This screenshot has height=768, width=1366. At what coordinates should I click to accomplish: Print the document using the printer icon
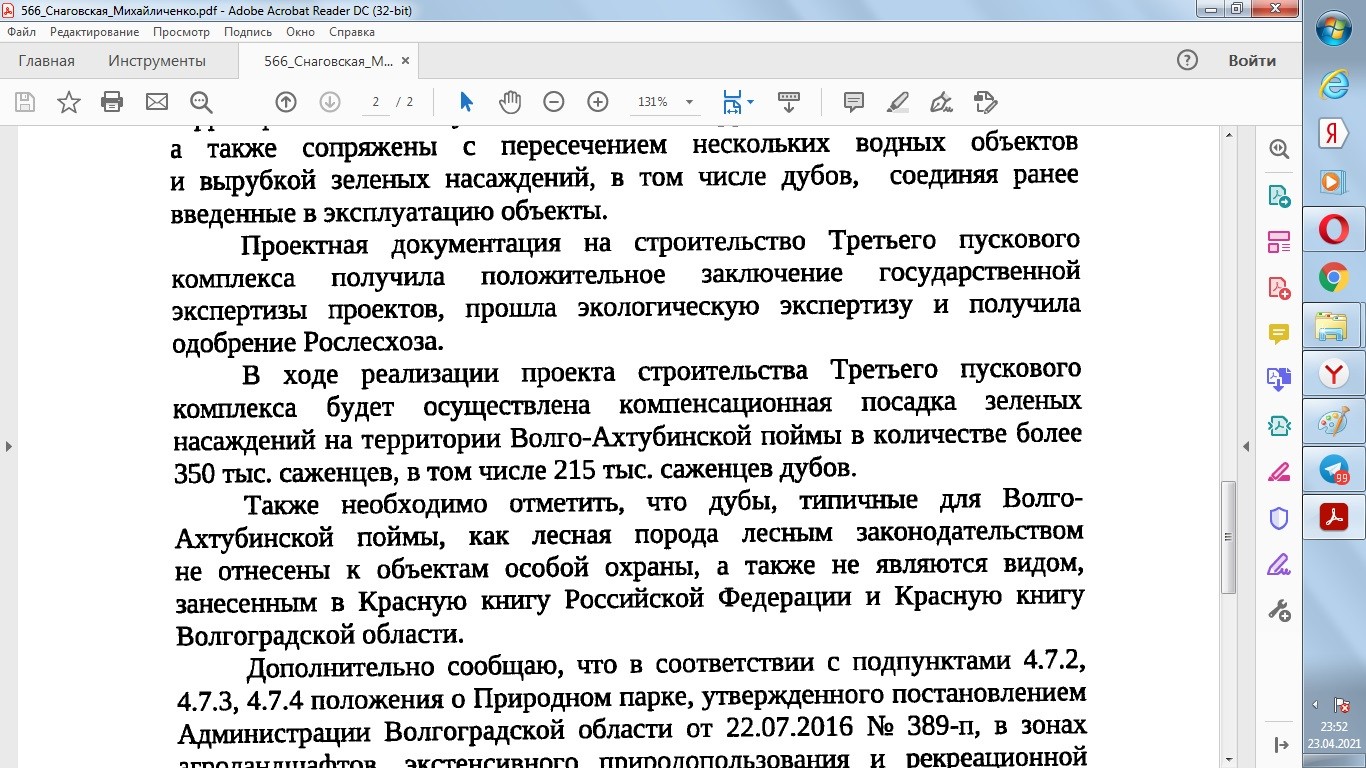click(112, 102)
